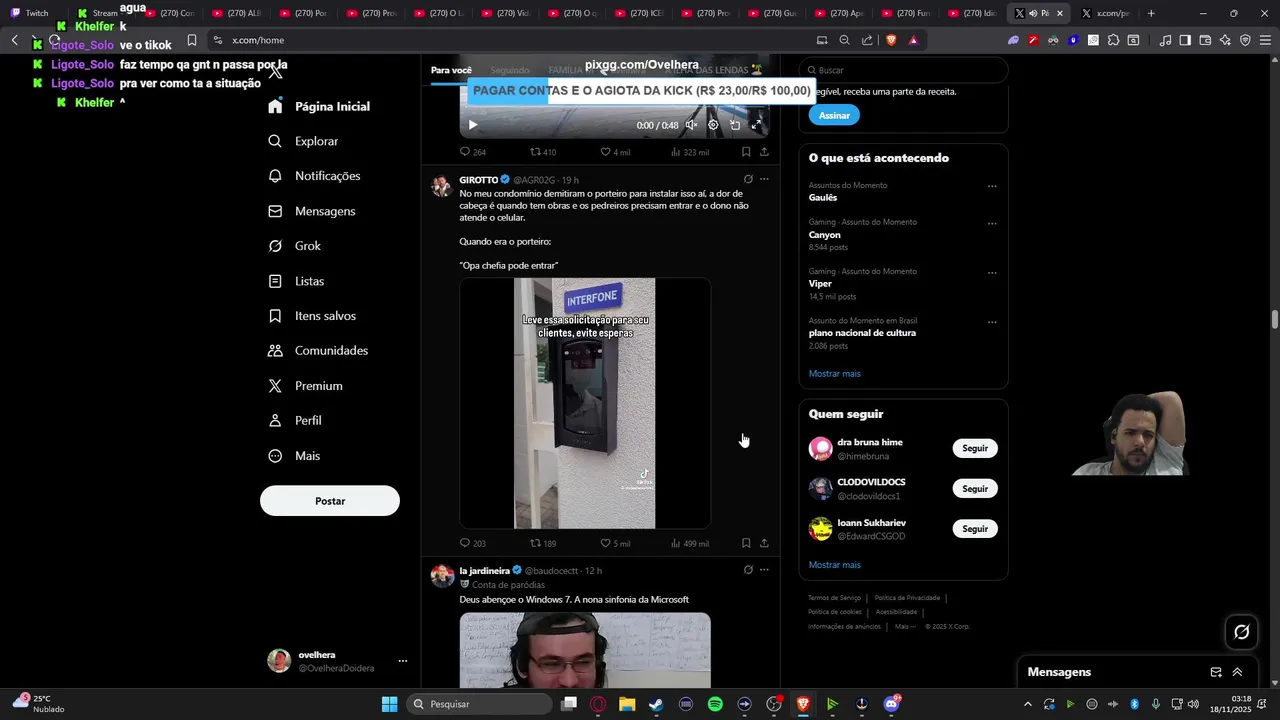Open the Interfone video in GIROTTO post

coord(585,403)
